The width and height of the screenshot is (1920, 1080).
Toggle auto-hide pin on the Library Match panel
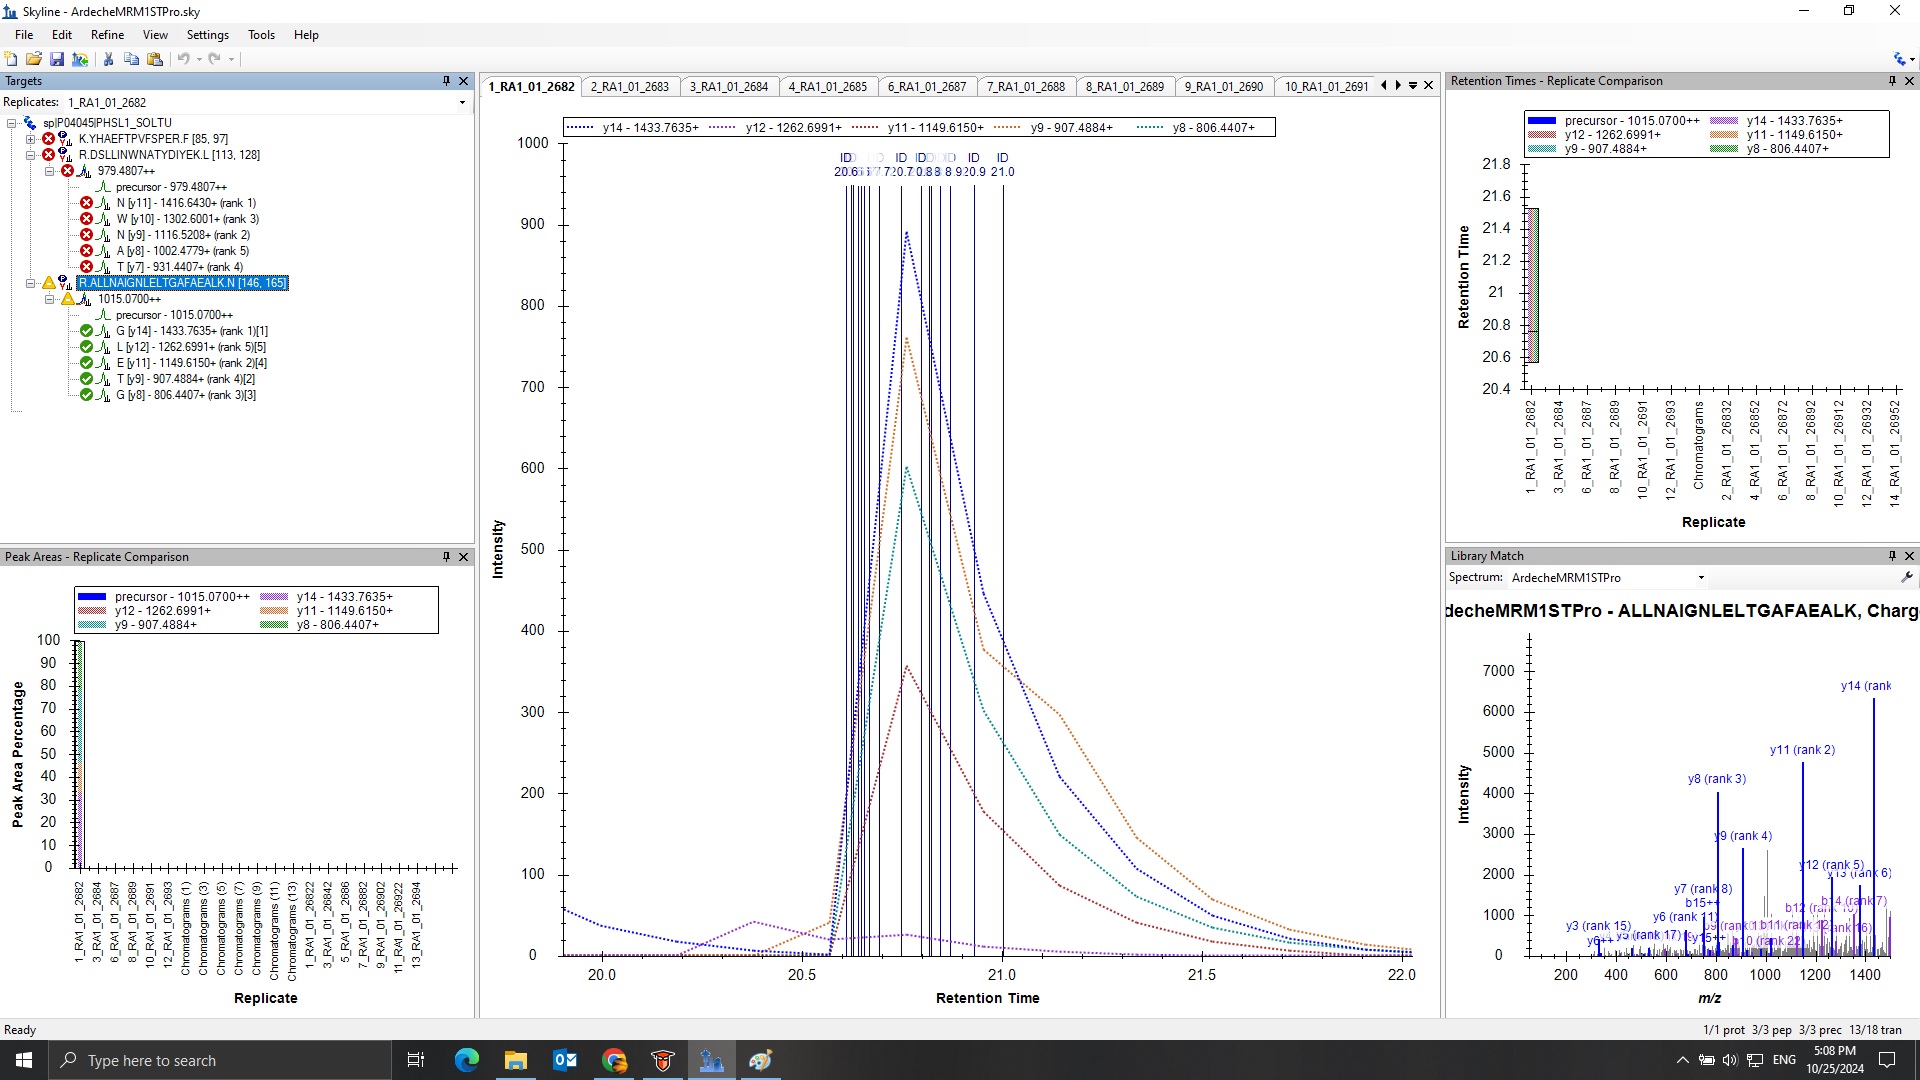tap(1891, 556)
